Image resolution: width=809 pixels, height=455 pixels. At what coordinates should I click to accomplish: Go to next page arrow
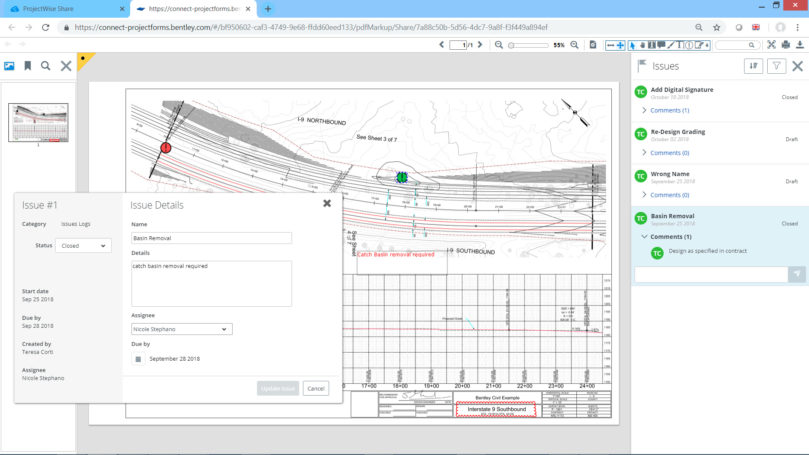click(x=478, y=45)
